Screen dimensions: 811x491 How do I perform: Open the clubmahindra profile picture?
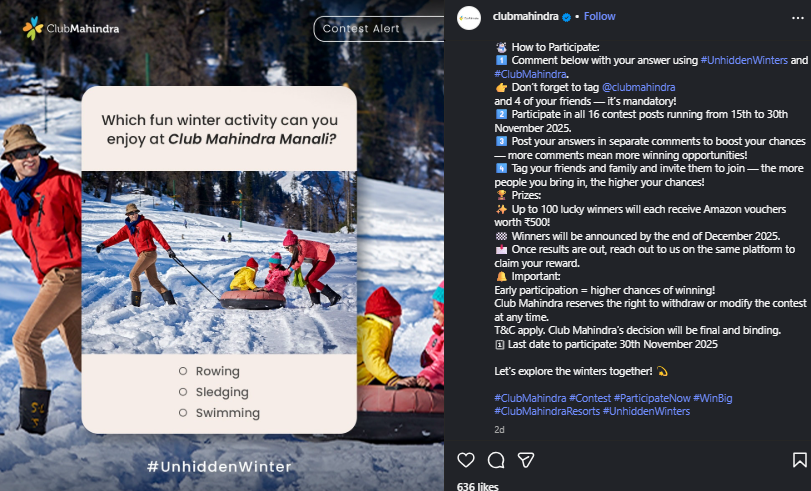point(469,18)
